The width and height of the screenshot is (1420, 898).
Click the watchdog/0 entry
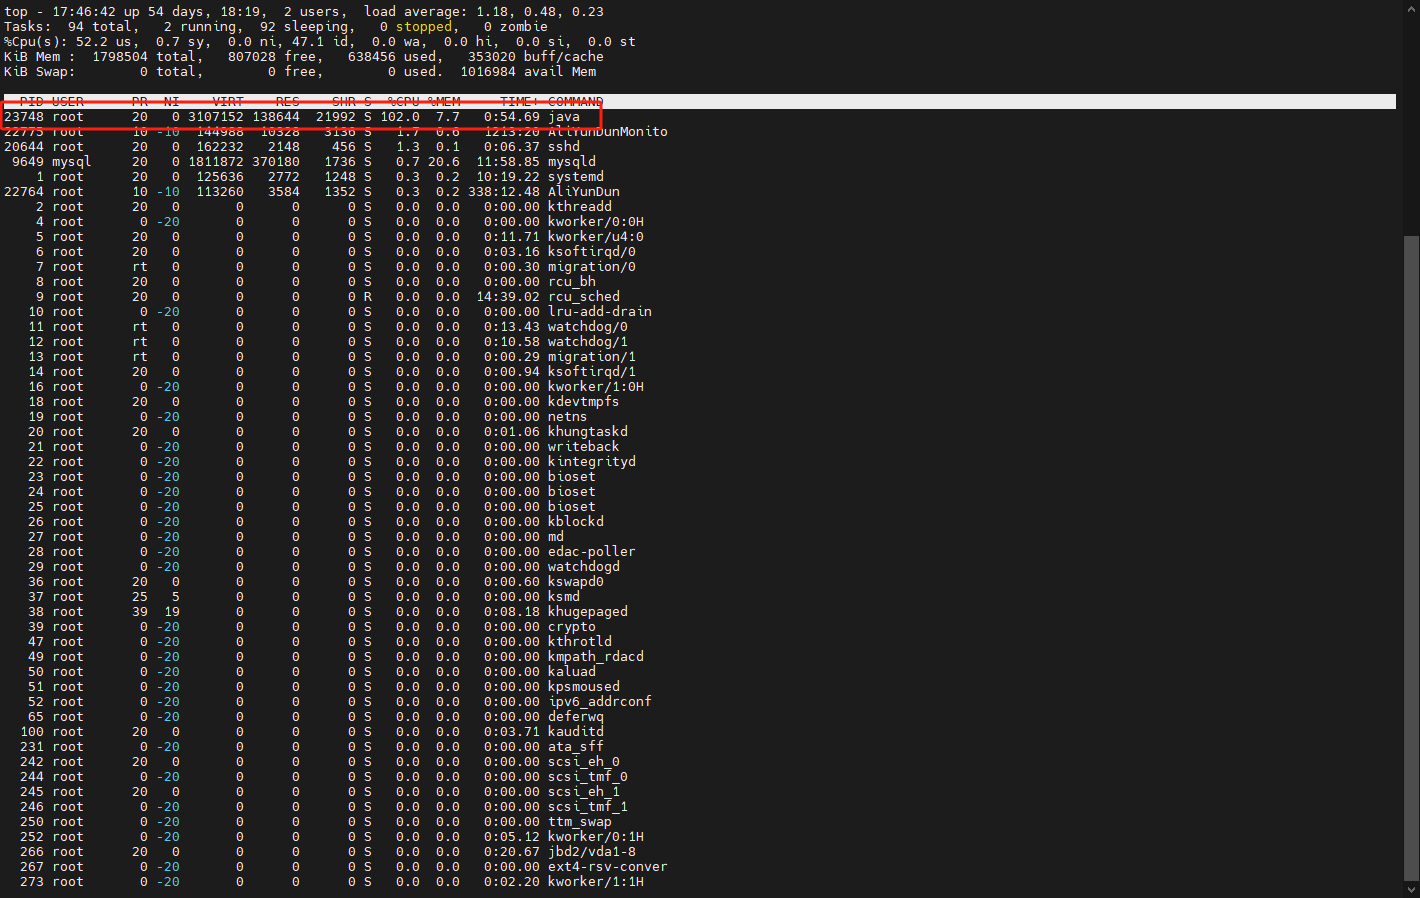tap(588, 327)
